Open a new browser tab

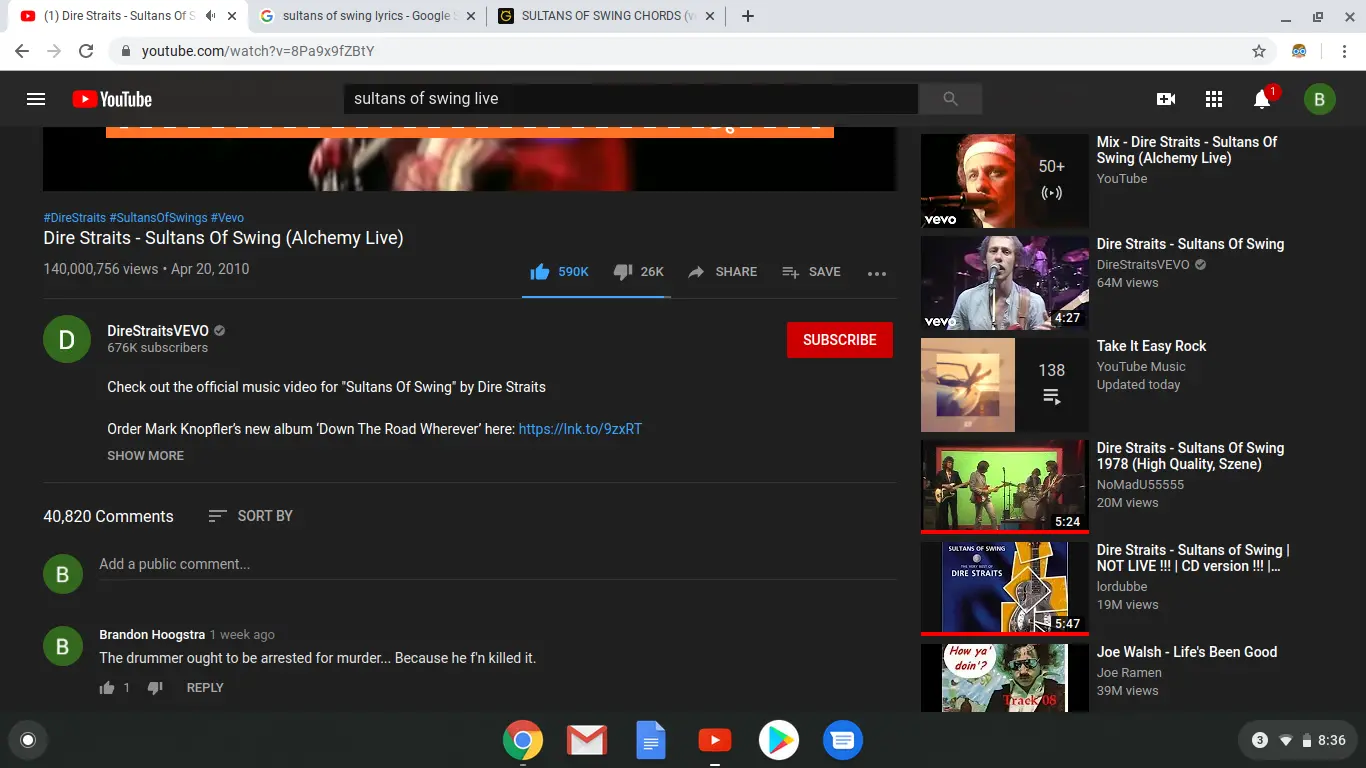tap(747, 16)
